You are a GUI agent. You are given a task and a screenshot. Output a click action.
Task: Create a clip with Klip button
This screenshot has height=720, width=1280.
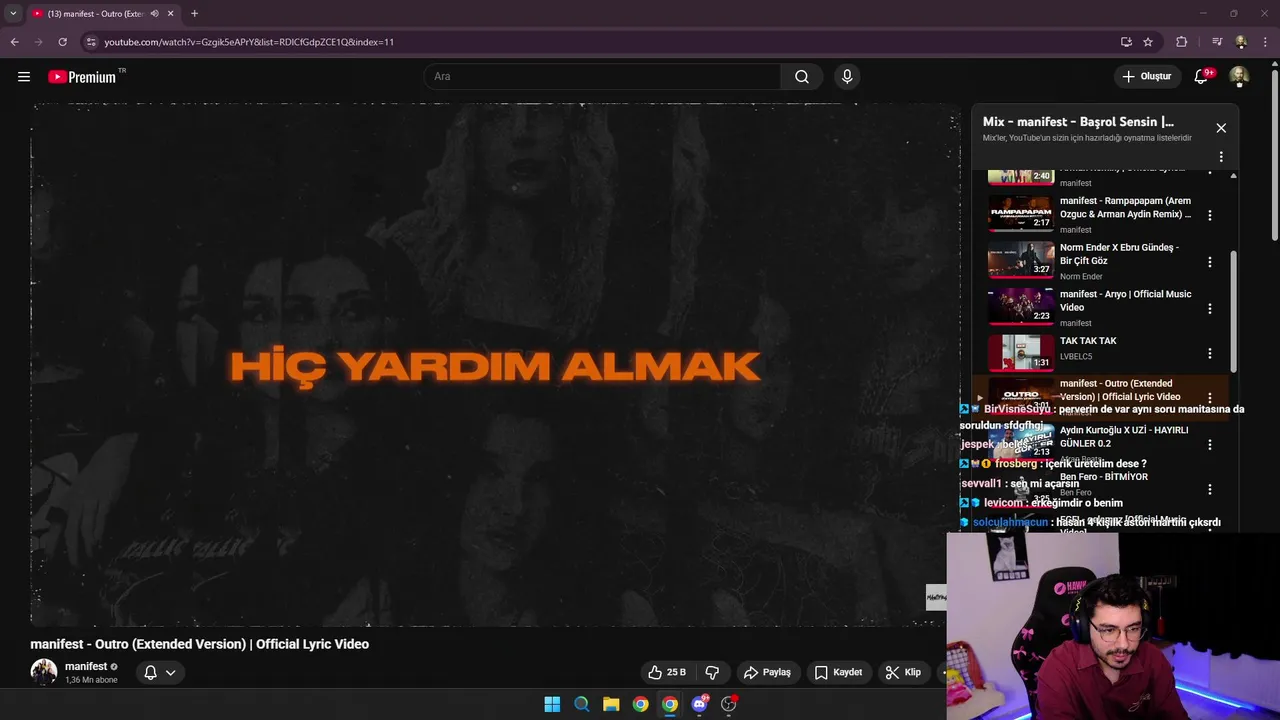click(x=903, y=672)
